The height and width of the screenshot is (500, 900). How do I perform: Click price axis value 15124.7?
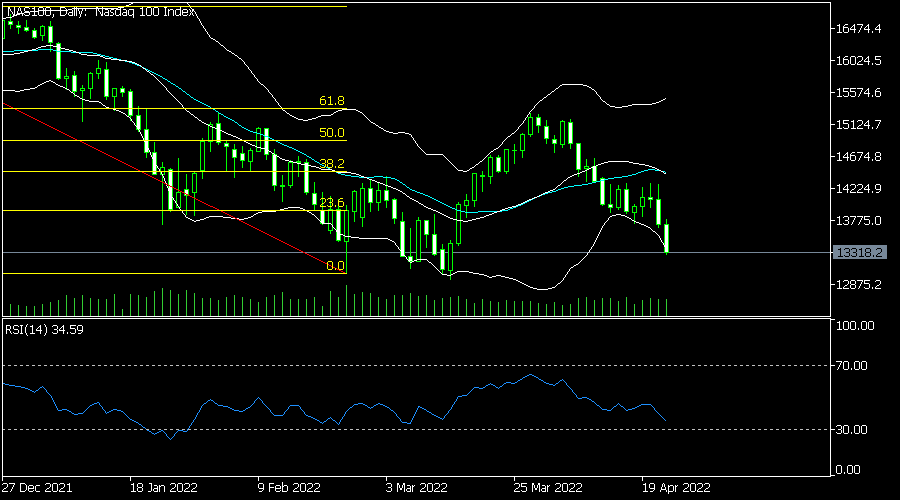(x=858, y=125)
